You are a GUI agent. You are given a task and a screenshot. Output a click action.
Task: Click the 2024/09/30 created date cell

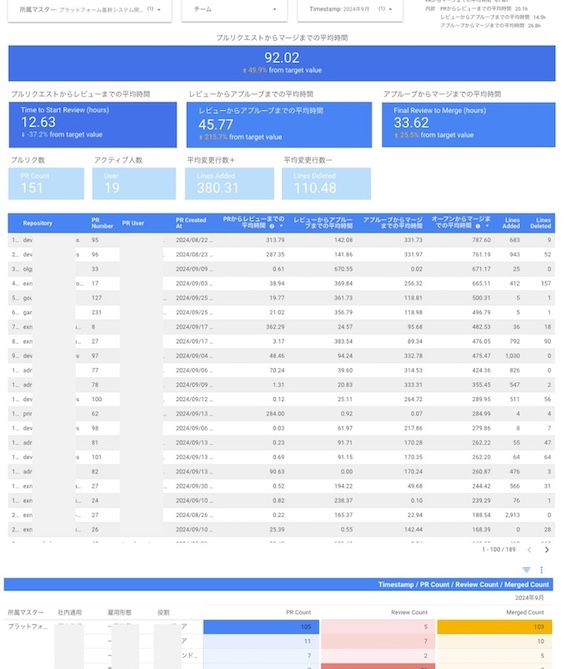coord(194,486)
